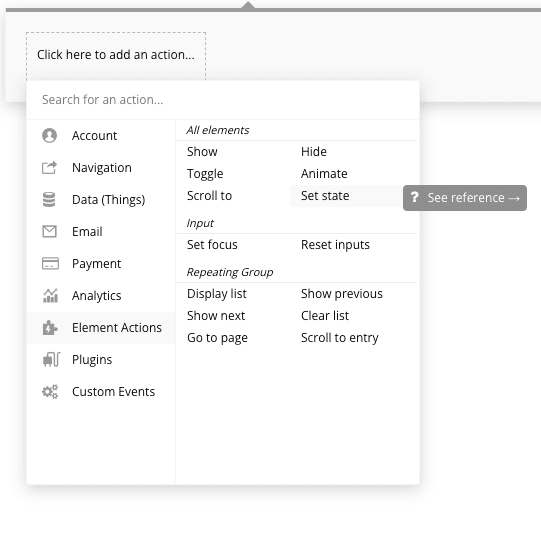Choose the Set focus input action

tap(212, 245)
